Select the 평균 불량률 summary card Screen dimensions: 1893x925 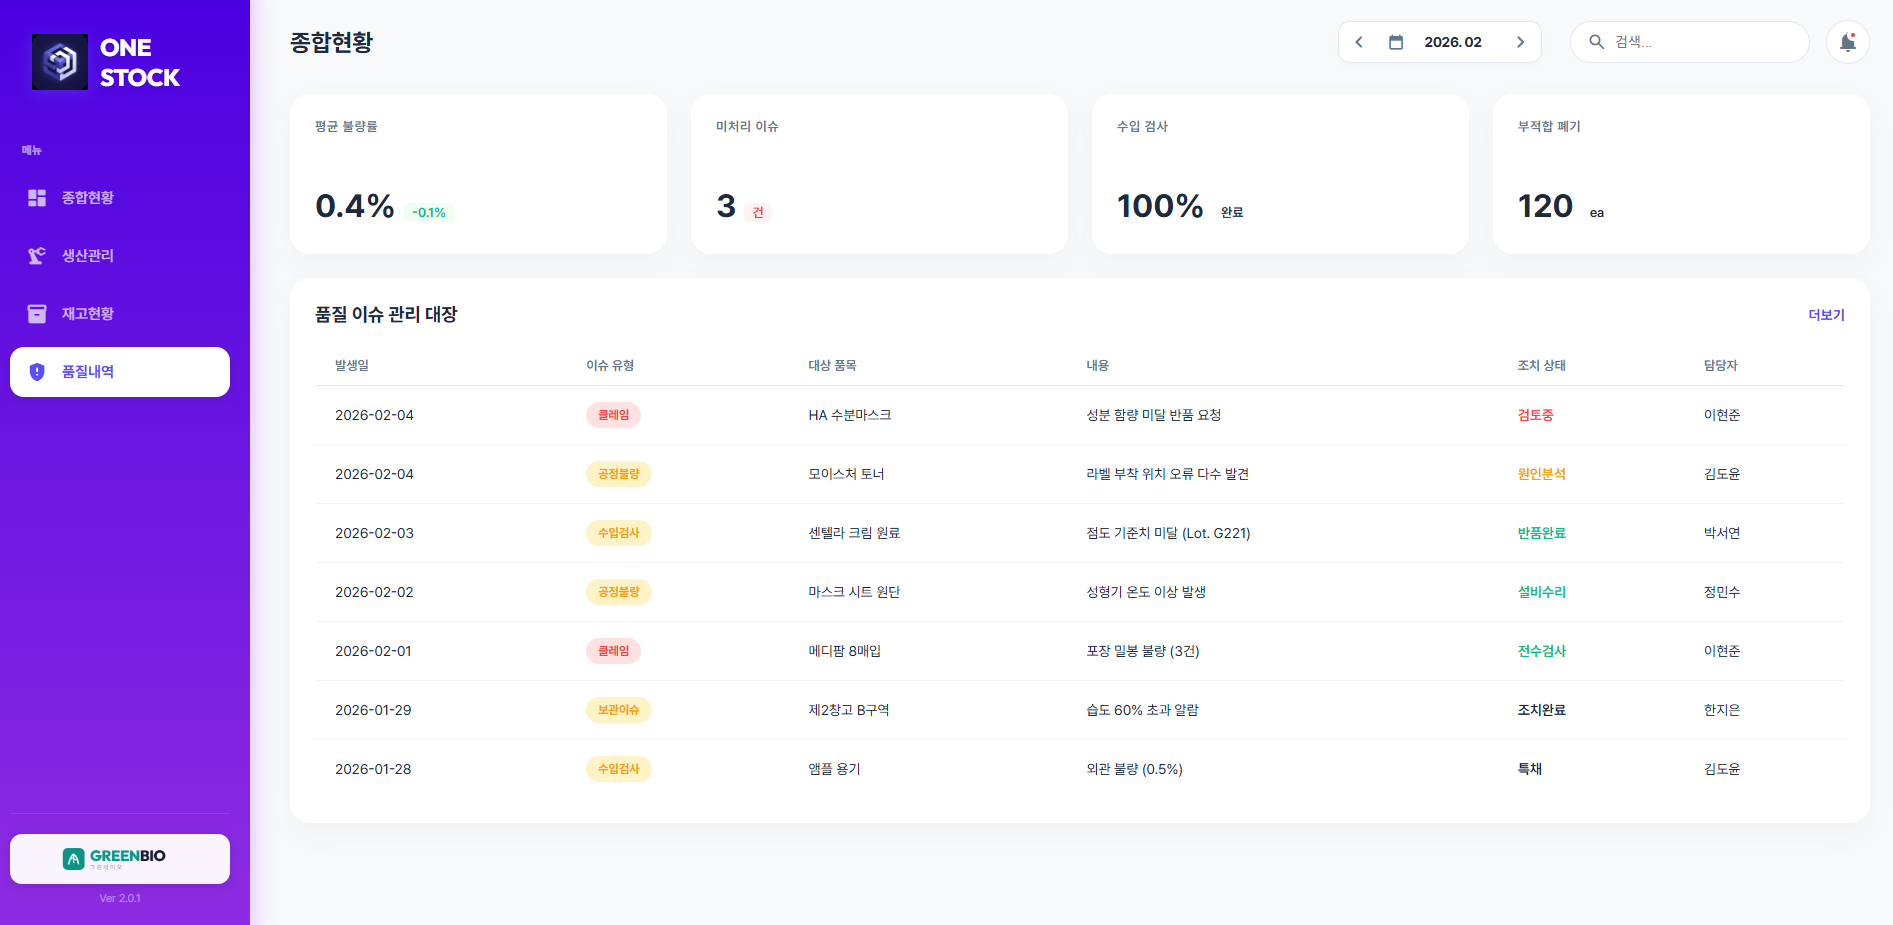(x=478, y=174)
